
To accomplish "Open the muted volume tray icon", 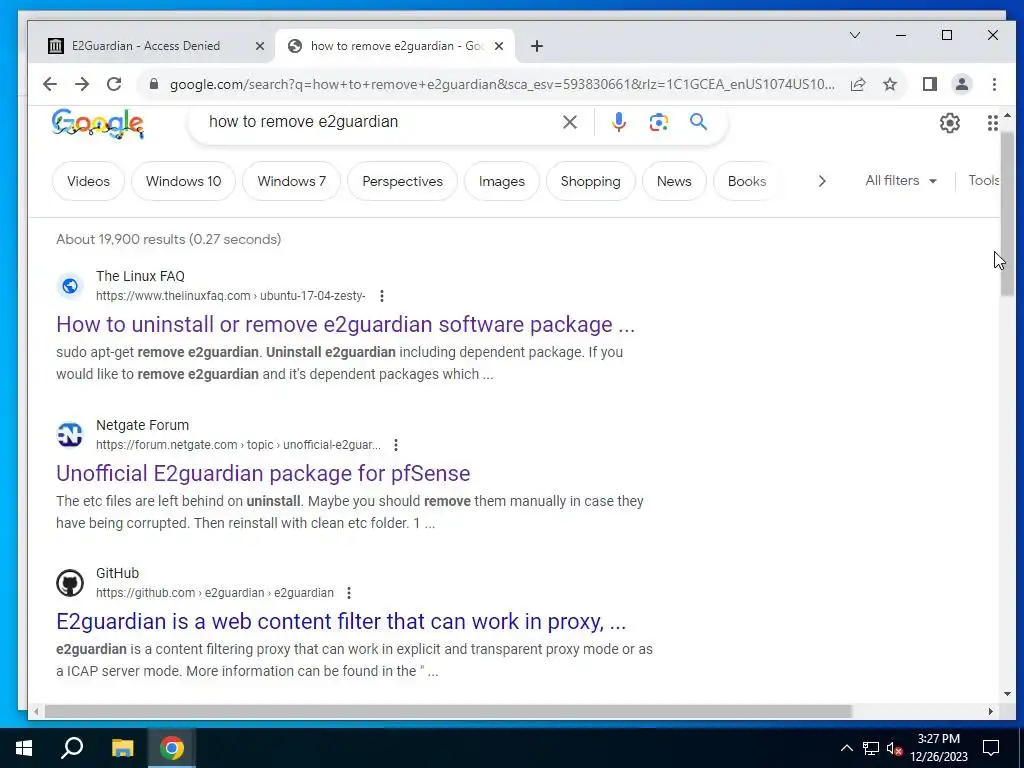I will (895, 748).
